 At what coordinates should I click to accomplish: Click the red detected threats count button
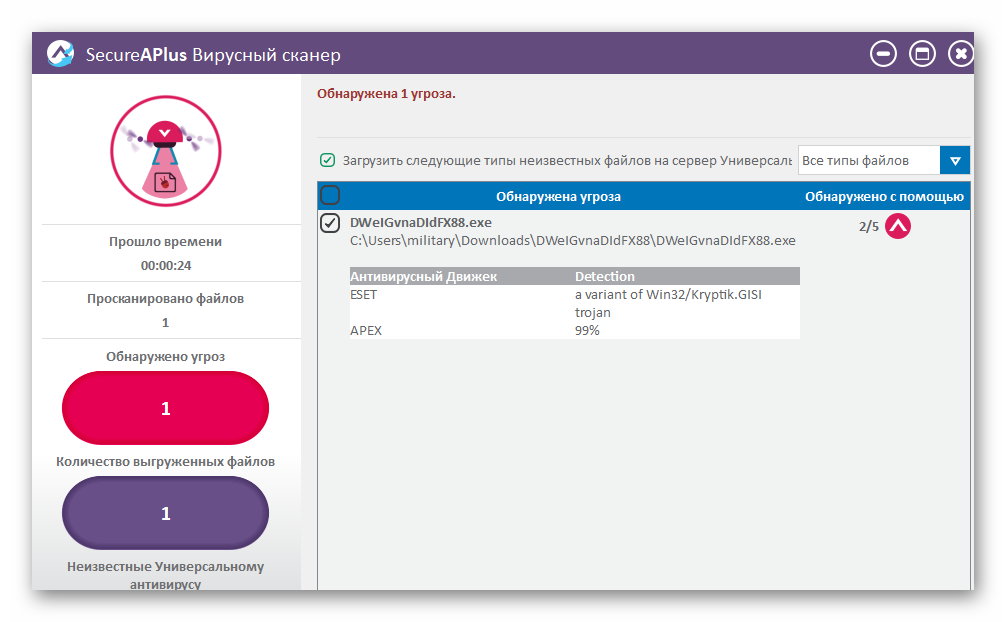point(166,408)
